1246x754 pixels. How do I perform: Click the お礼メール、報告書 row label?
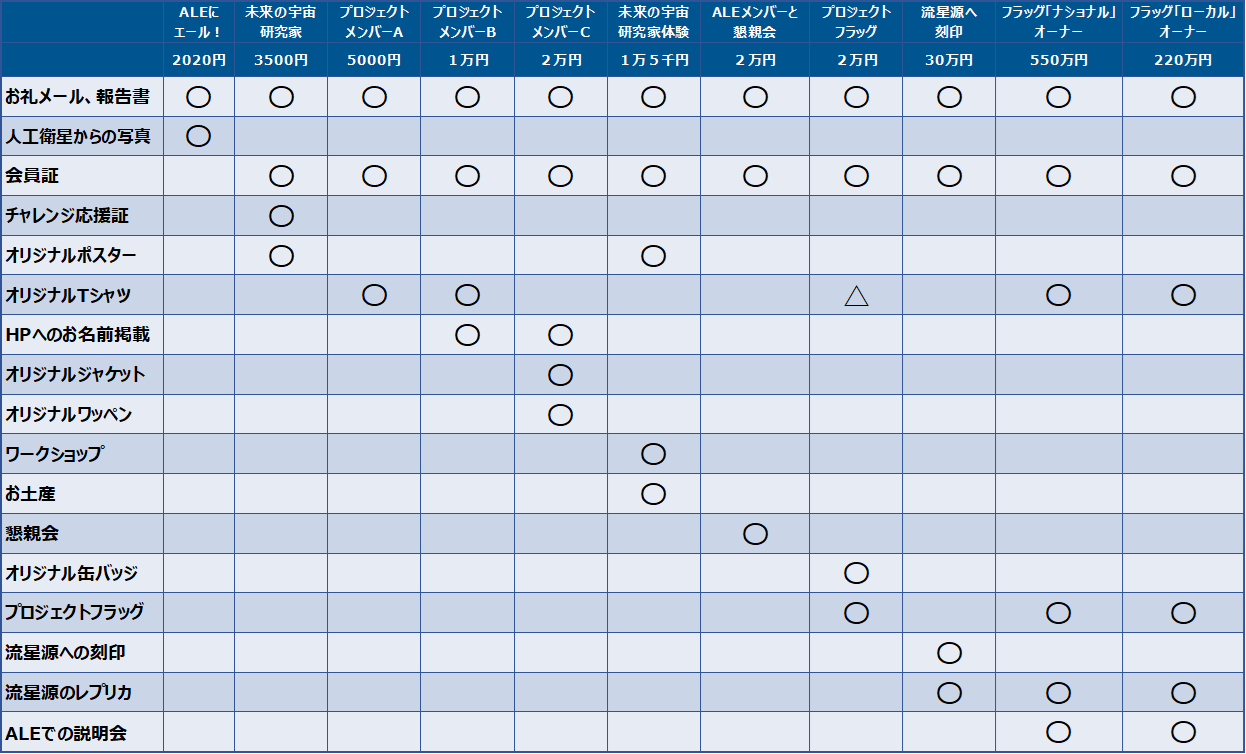[78, 97]
